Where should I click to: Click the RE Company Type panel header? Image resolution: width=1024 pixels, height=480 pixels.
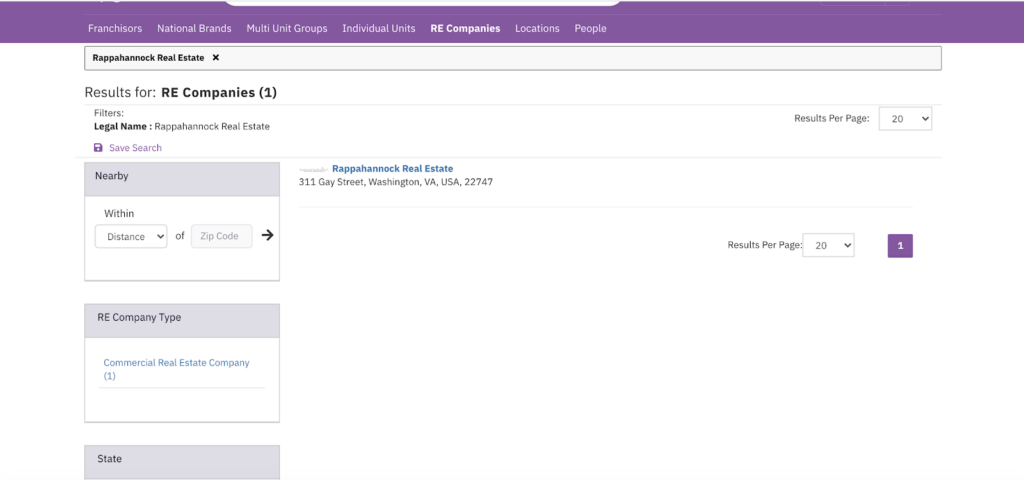click(x=182, y=321)
